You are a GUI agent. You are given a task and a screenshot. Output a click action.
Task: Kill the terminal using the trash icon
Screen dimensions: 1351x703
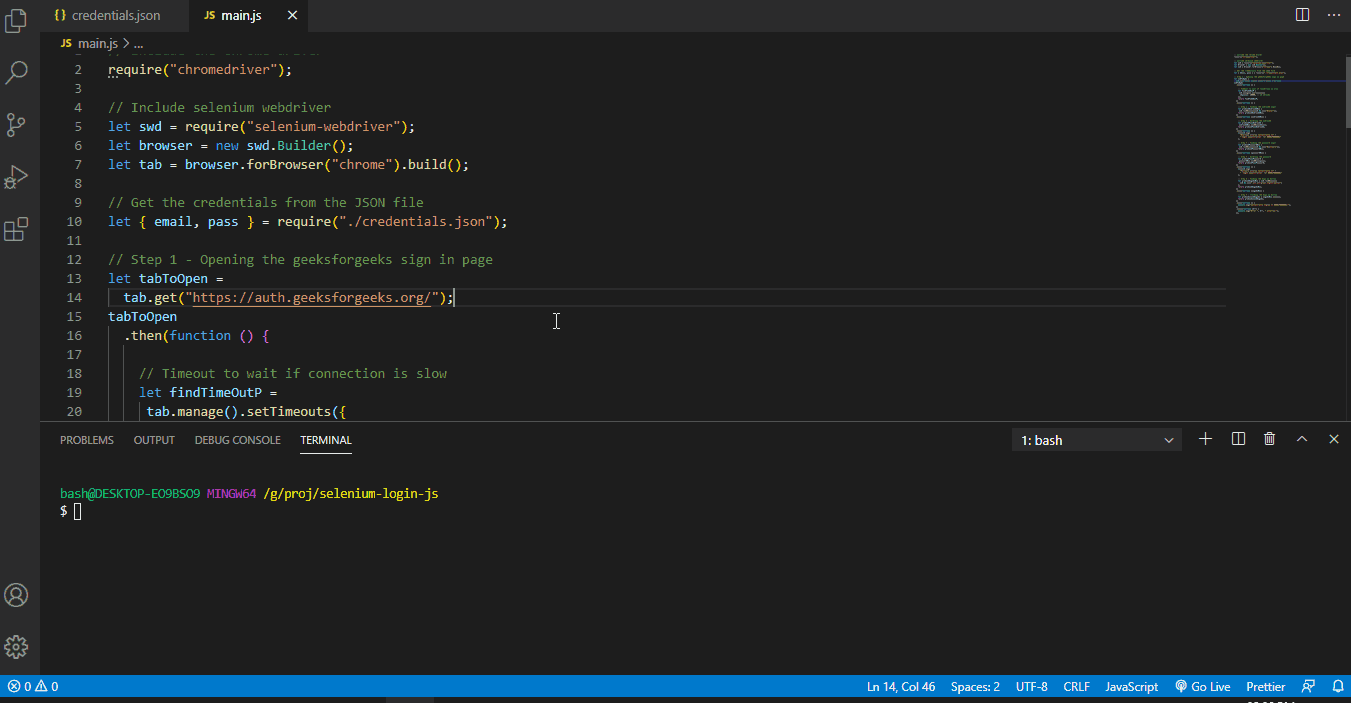[x=1269, y=438]
